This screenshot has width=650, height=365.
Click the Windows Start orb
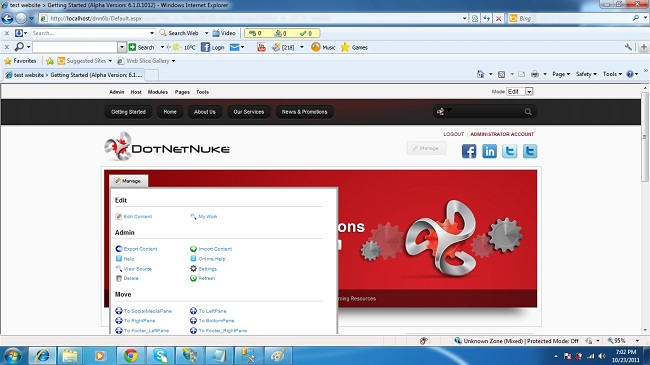(x=12, y=356)
